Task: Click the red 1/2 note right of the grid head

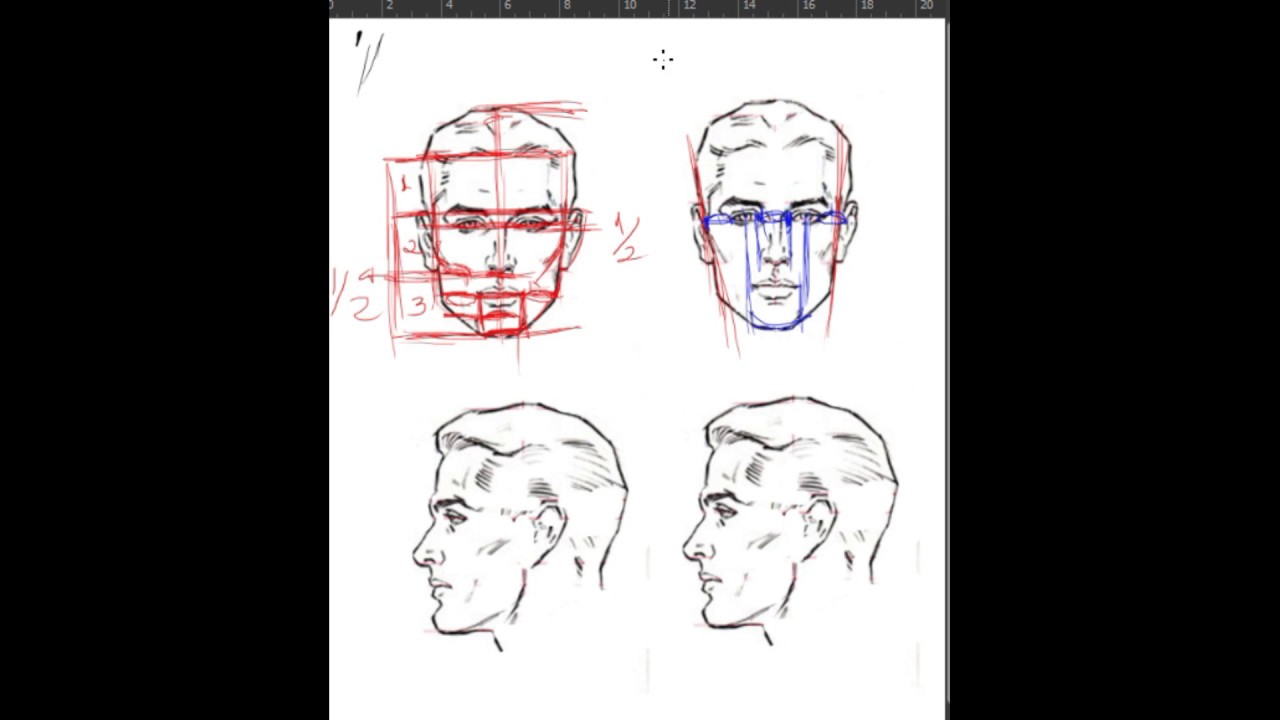Action: [628, 238]
